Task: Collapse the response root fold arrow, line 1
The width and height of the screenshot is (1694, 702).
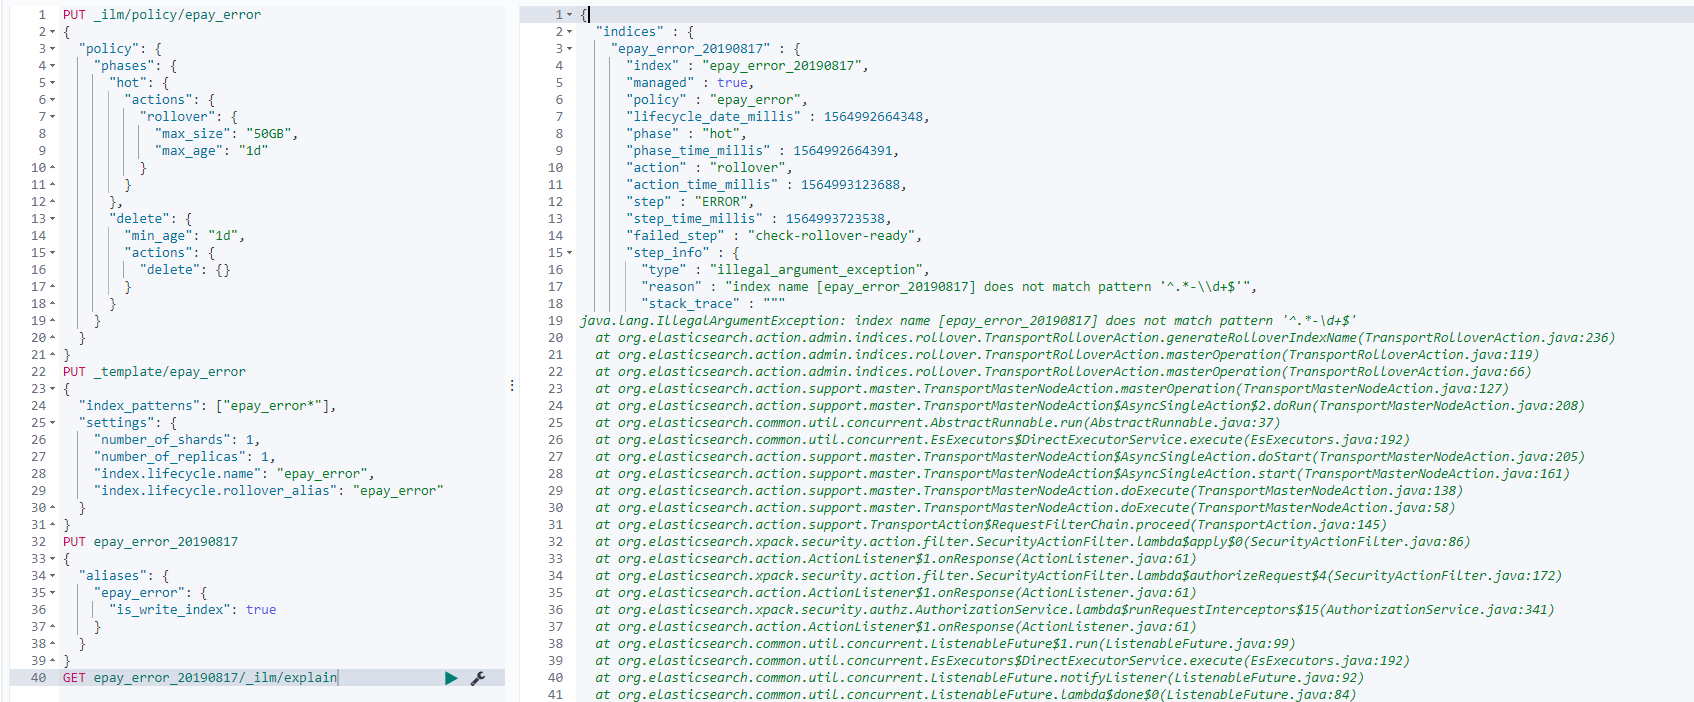Action: coord(569,15)
